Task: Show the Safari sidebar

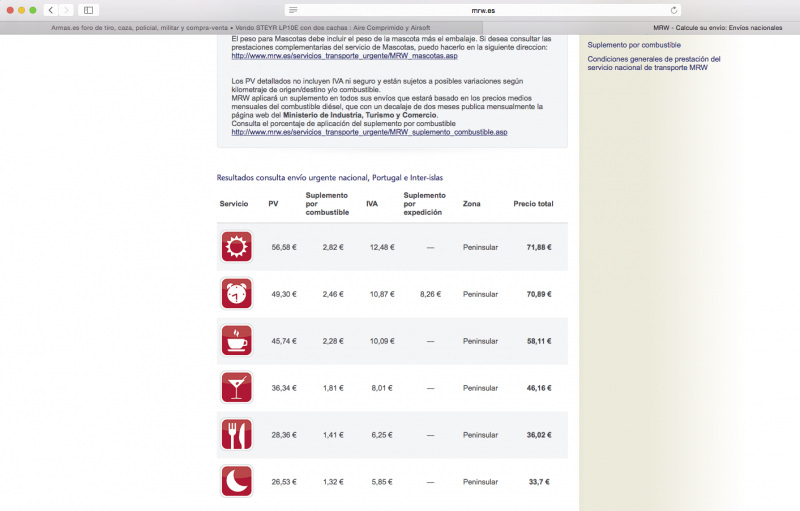Action: [x=88, y=10]
